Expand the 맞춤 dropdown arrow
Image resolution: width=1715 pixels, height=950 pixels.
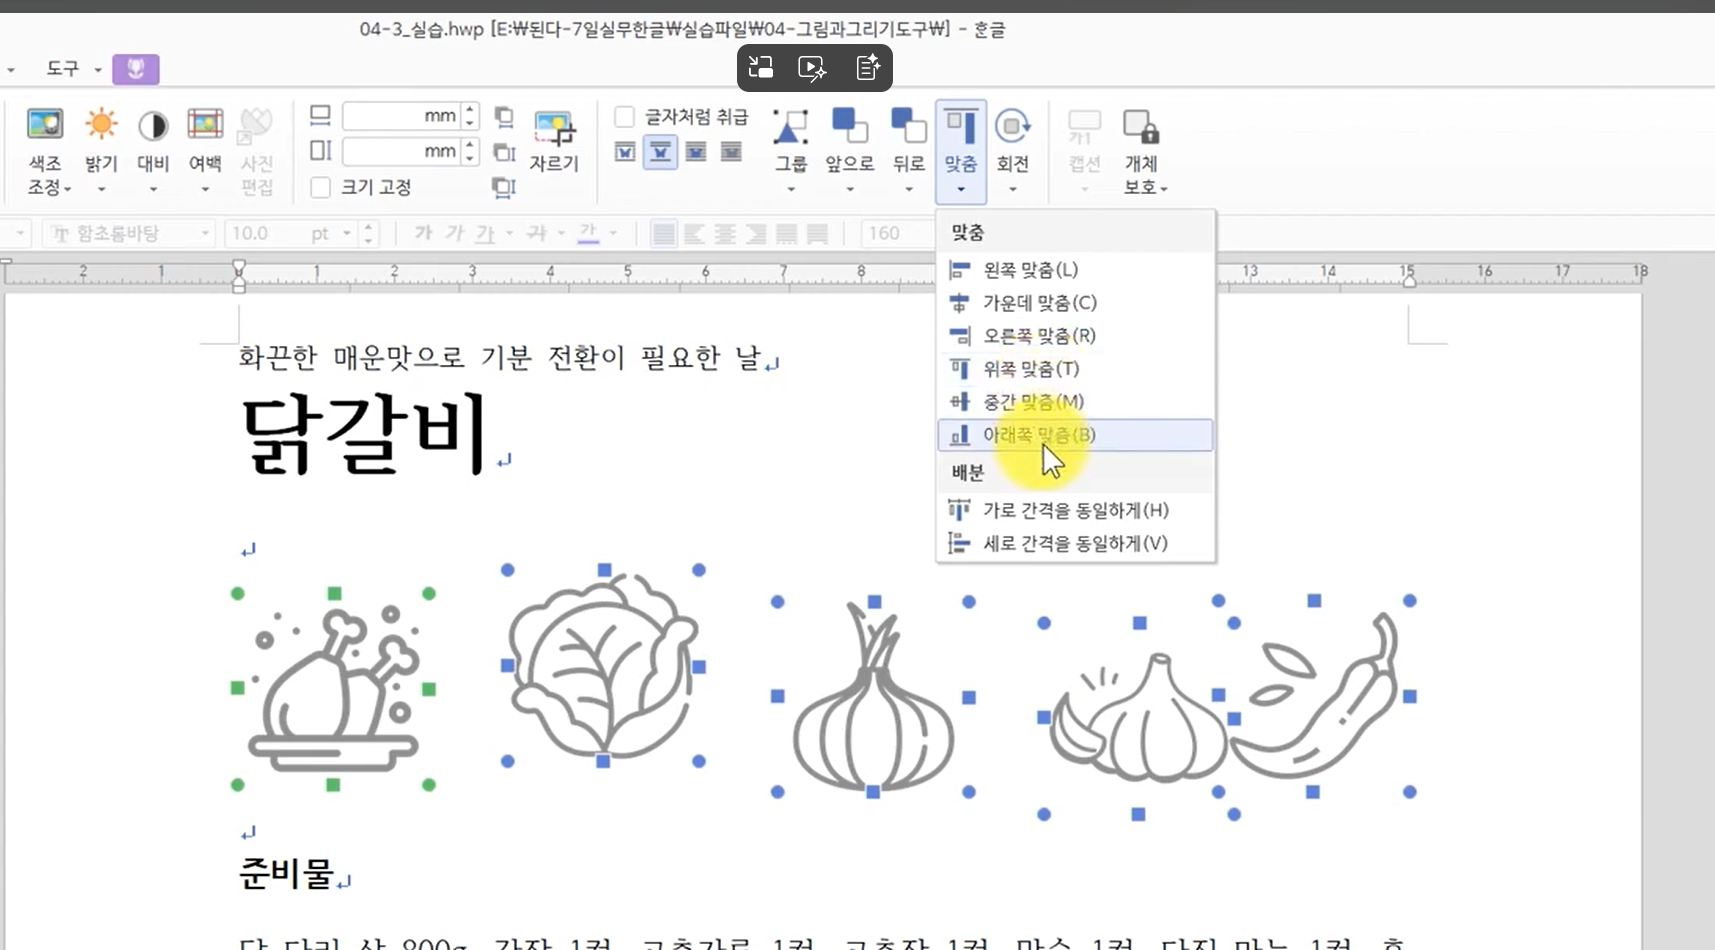[x=961, y=189]
